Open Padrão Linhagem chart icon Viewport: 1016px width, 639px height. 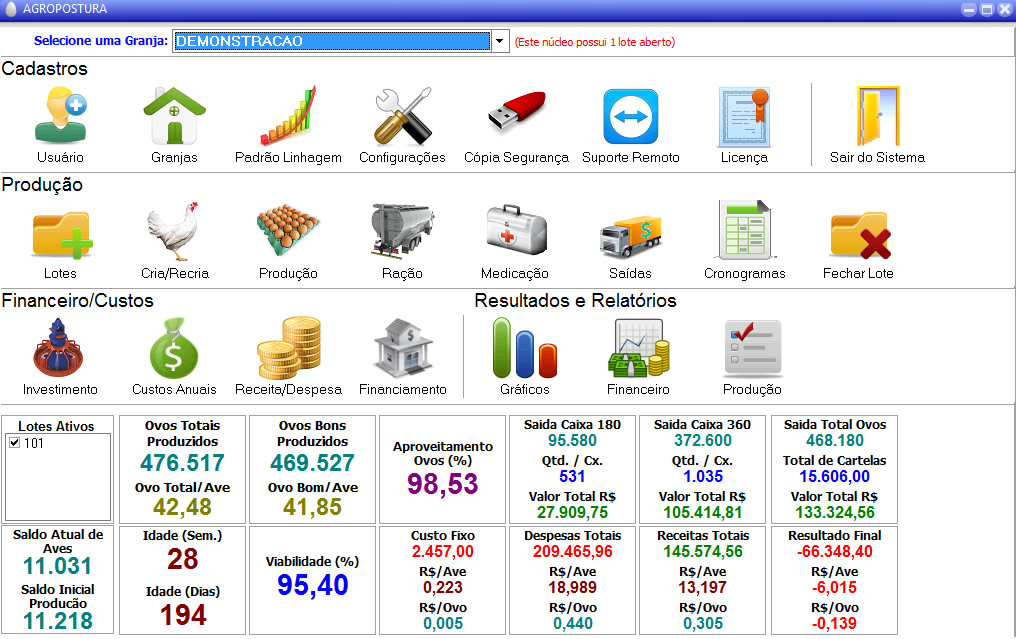pyautogui.click(x=288, y=116)
